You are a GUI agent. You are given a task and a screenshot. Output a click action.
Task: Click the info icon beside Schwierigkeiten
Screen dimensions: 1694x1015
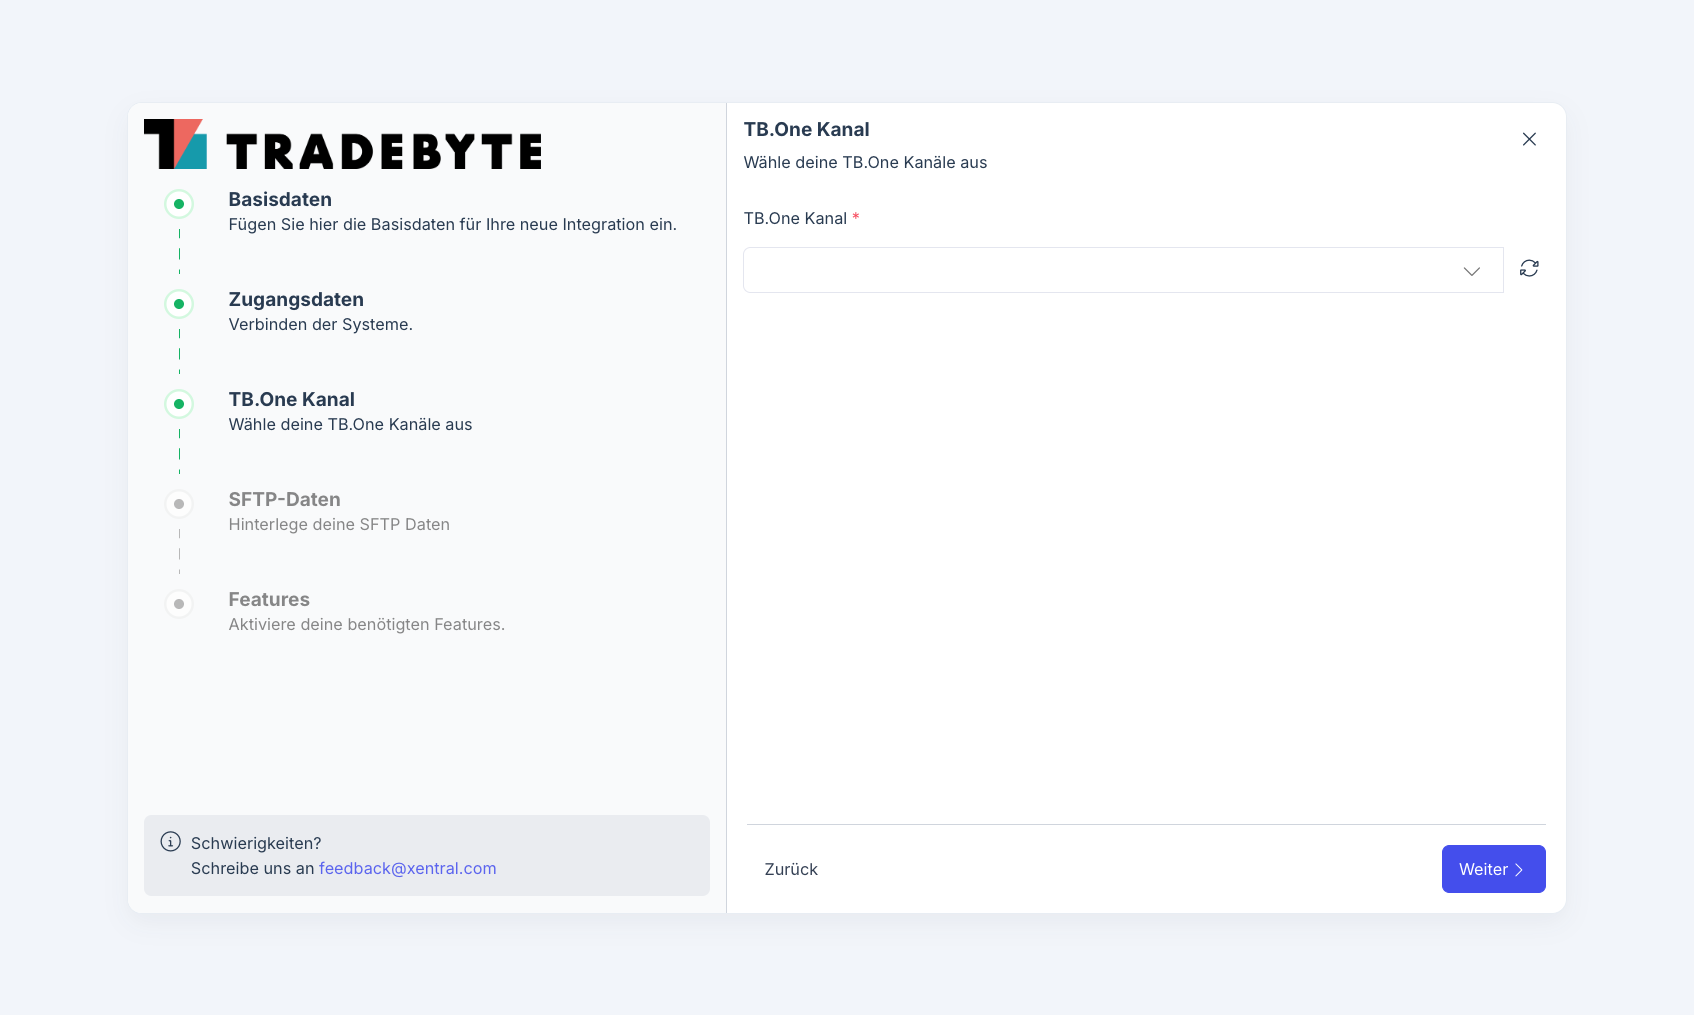(171, 842)
